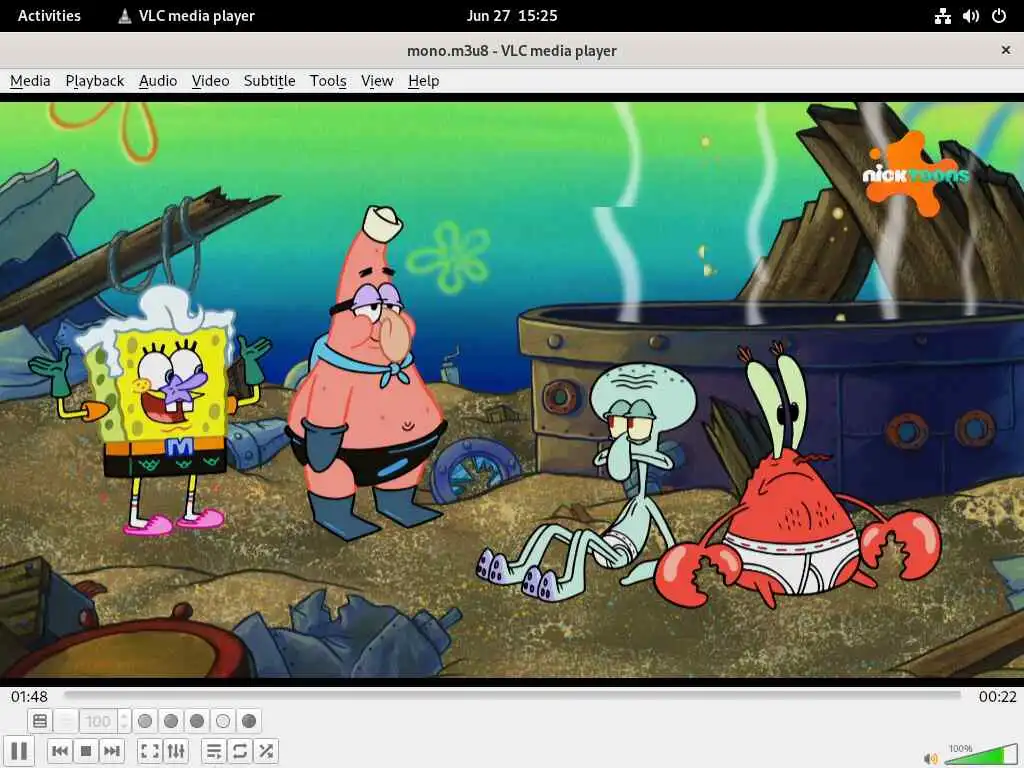Open the clock calendar Jun 27 15:25

(x=512, y=16)
